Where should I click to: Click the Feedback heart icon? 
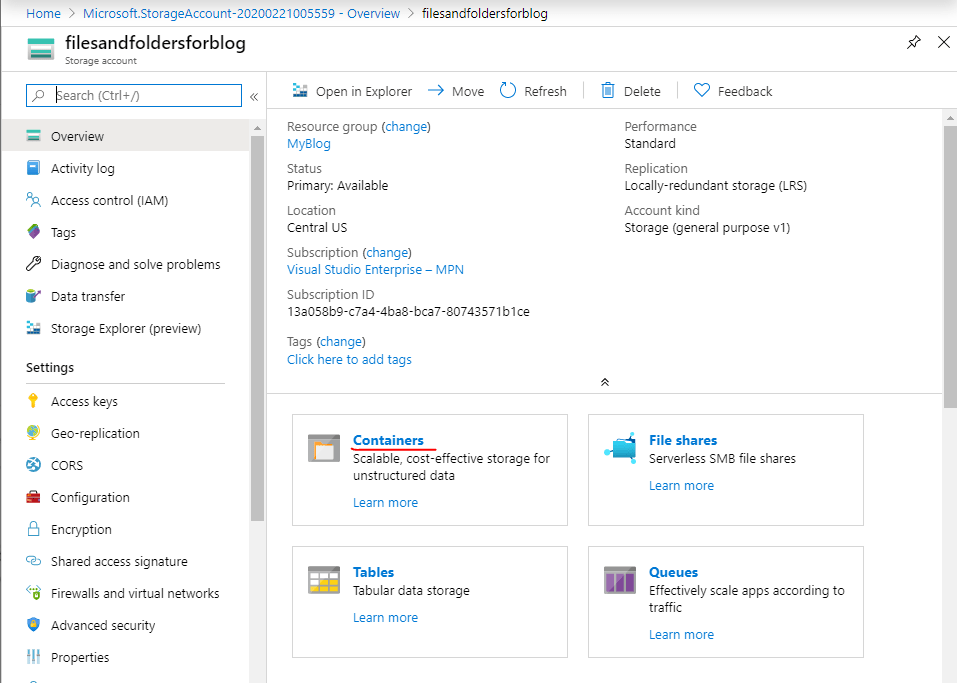702,91
